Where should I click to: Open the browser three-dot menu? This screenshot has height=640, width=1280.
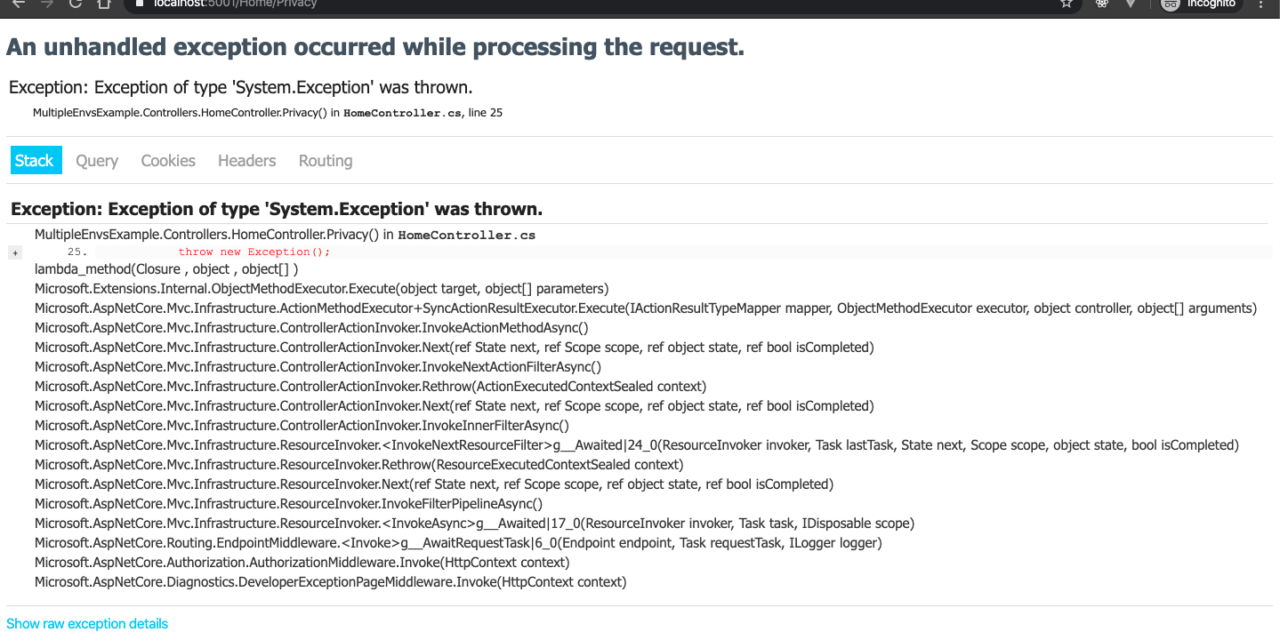point(1258,4)
